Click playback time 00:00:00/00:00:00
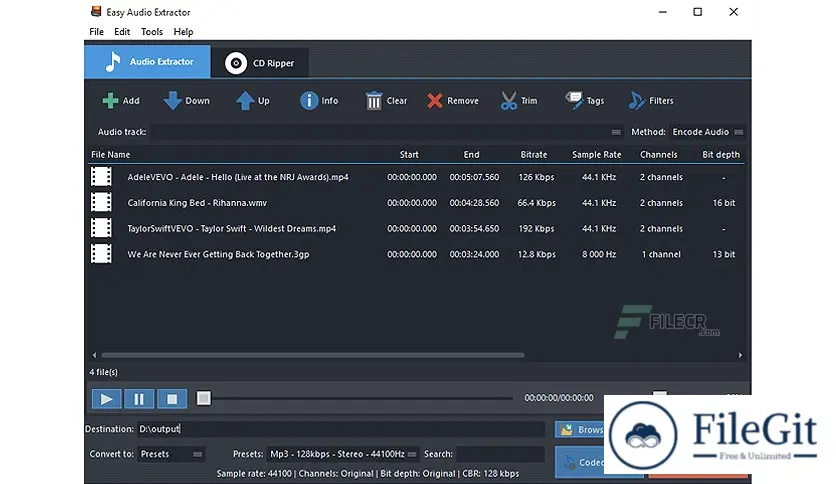 559,398
